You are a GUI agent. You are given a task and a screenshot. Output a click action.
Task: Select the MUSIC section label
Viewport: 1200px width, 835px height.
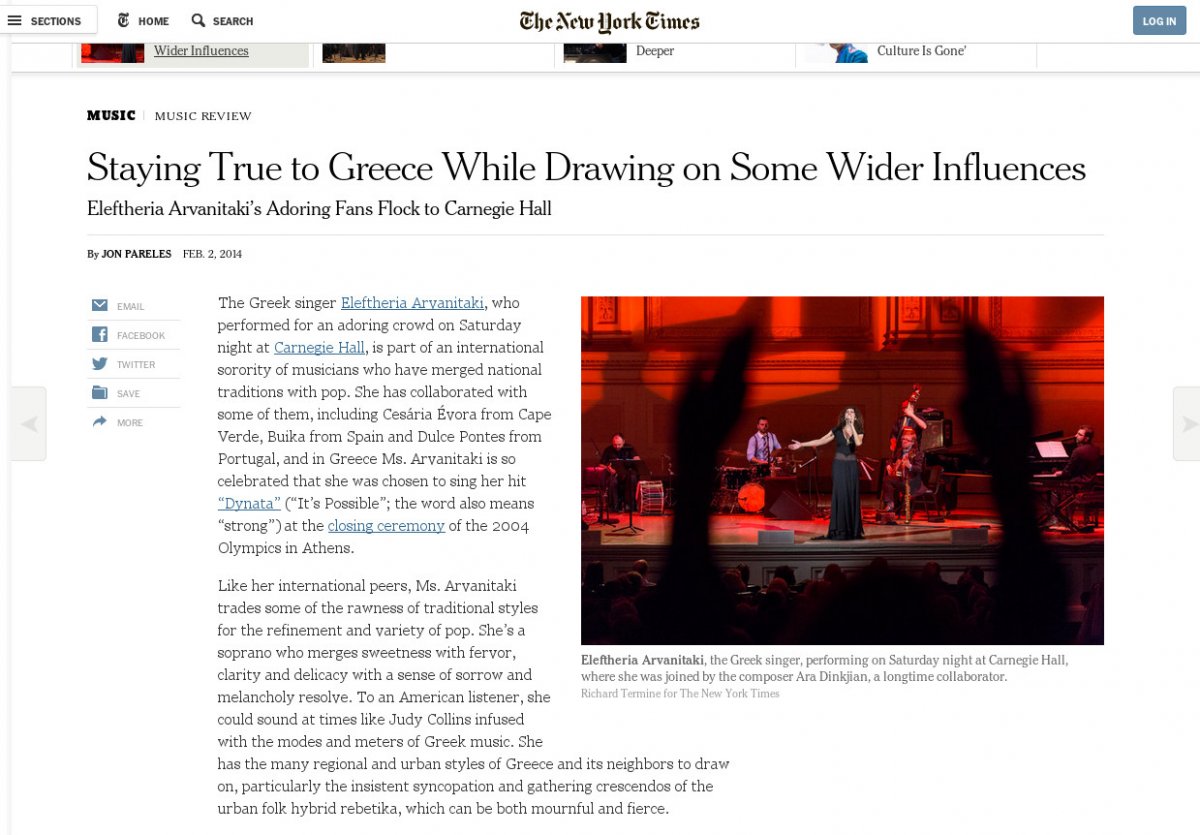(111, 116)
